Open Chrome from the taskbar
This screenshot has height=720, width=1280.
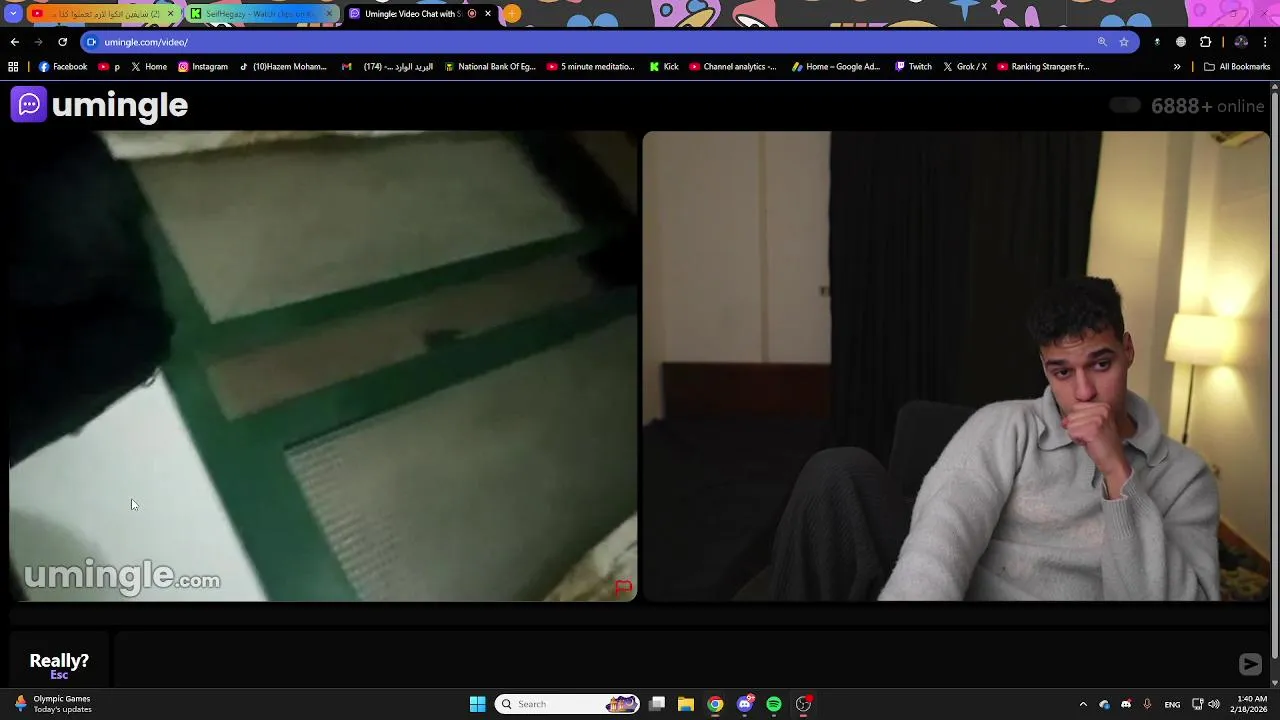point(715,704)
